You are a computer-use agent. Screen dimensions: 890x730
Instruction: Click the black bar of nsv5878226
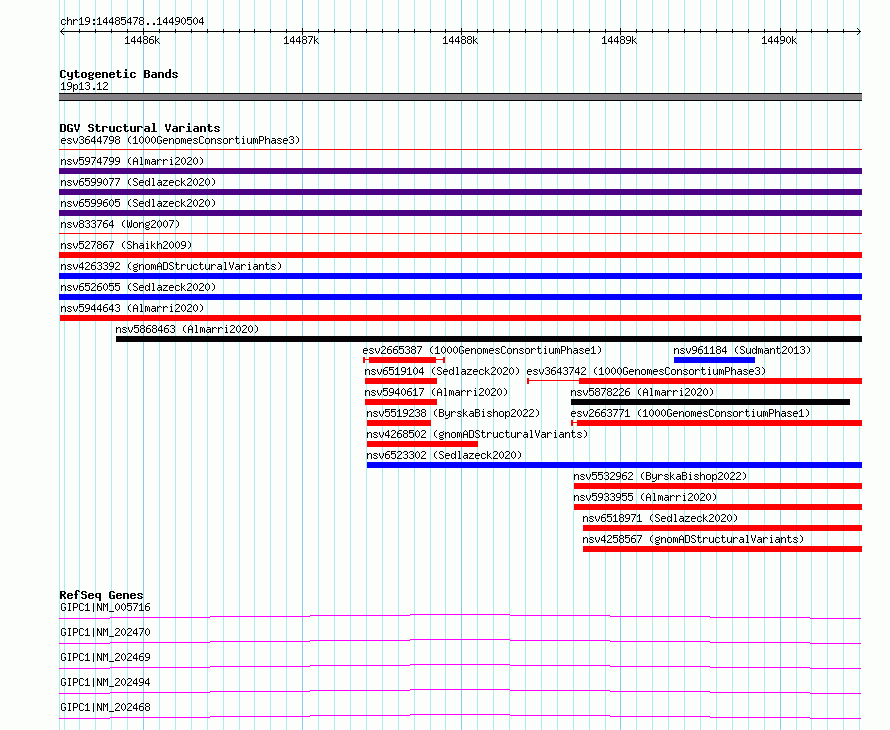[x=711, y=402]
